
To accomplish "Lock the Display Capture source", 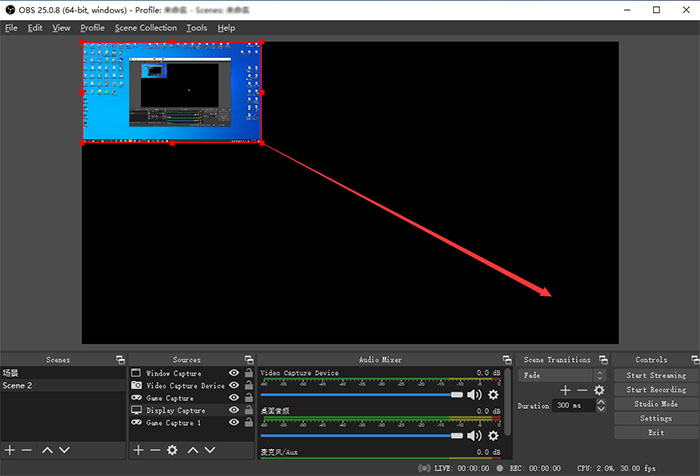I will pos(249,410).
